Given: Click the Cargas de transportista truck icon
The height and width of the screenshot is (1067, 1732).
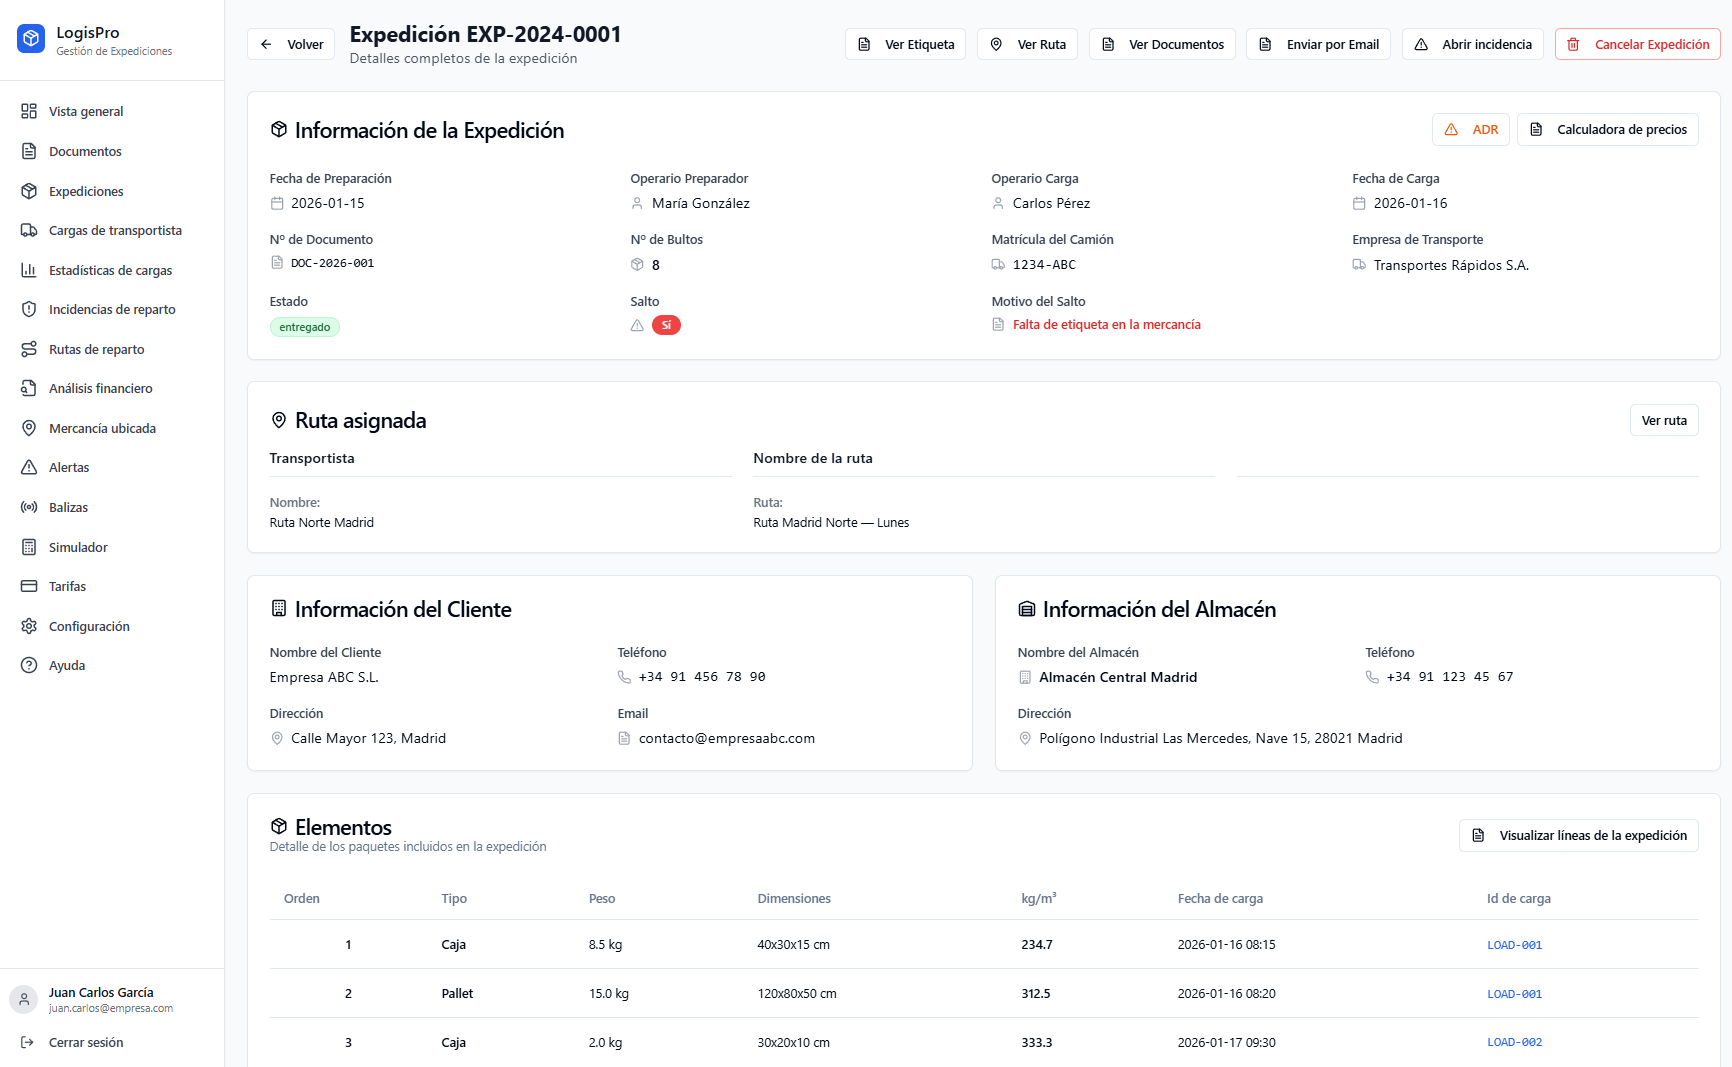Looking at the screenshot, I should click(29, 231).
